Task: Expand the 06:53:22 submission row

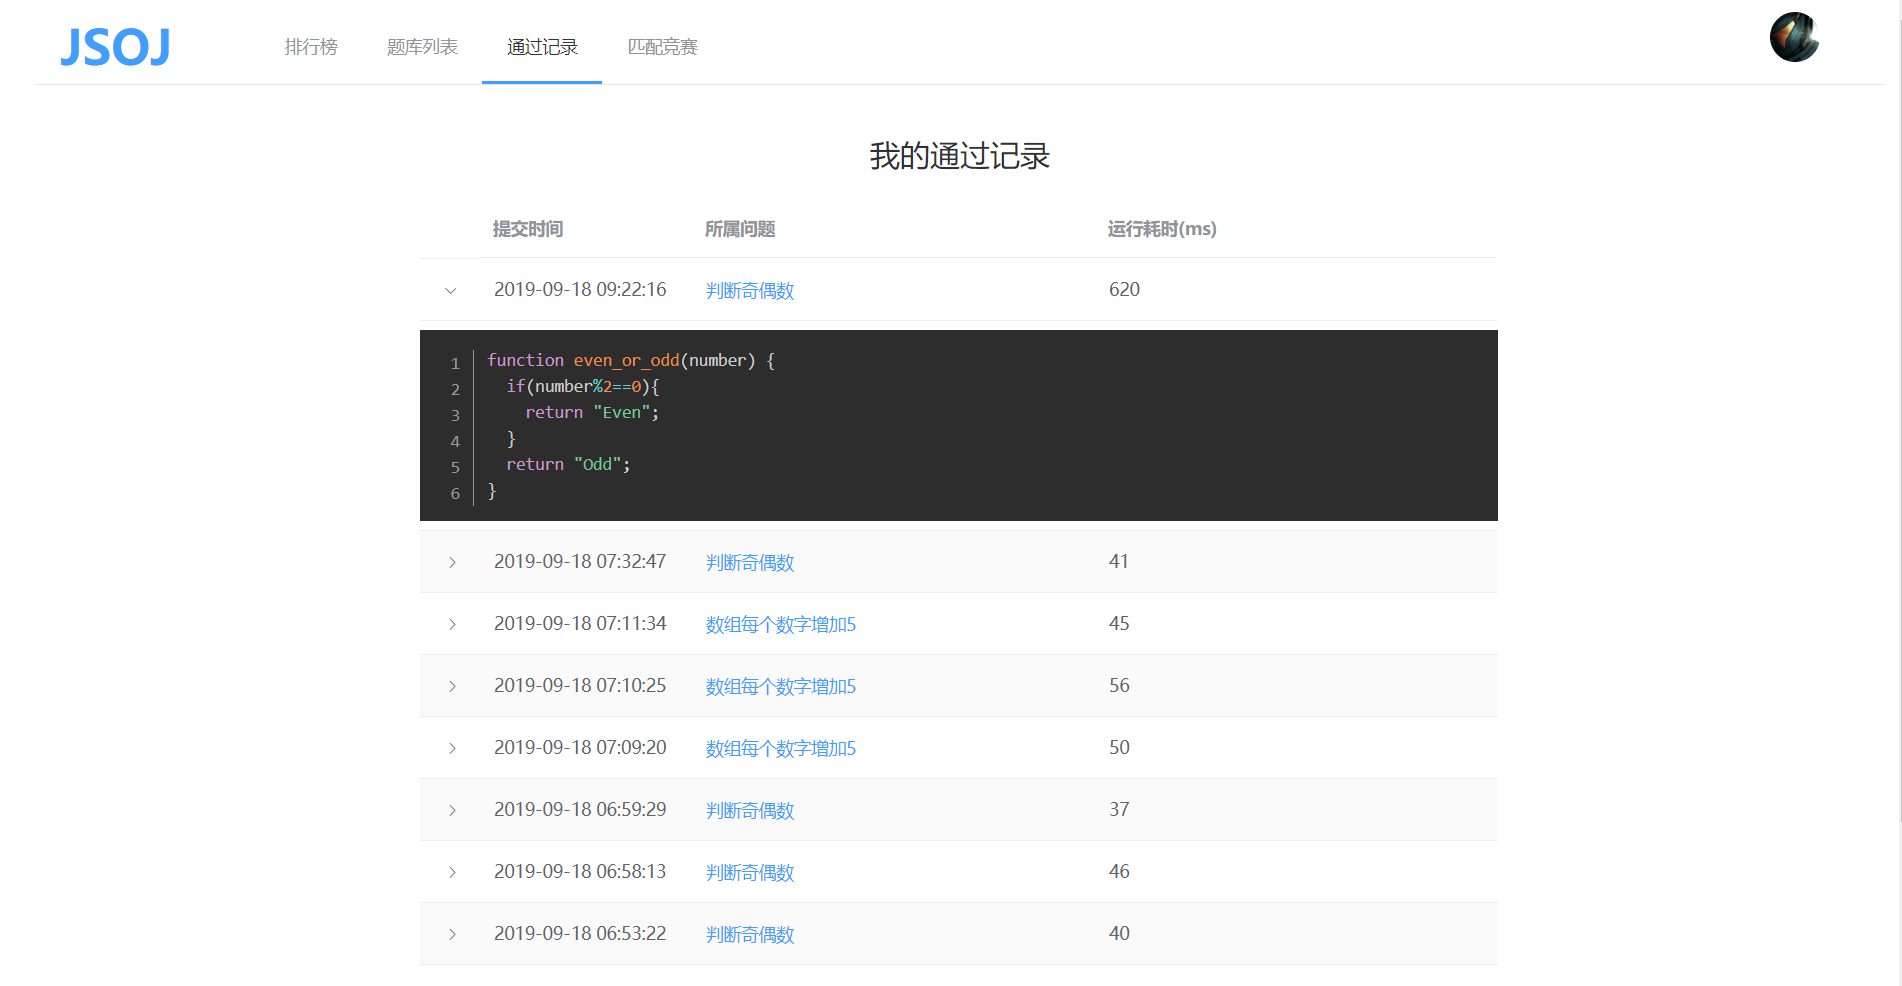Action: (452, 934)
